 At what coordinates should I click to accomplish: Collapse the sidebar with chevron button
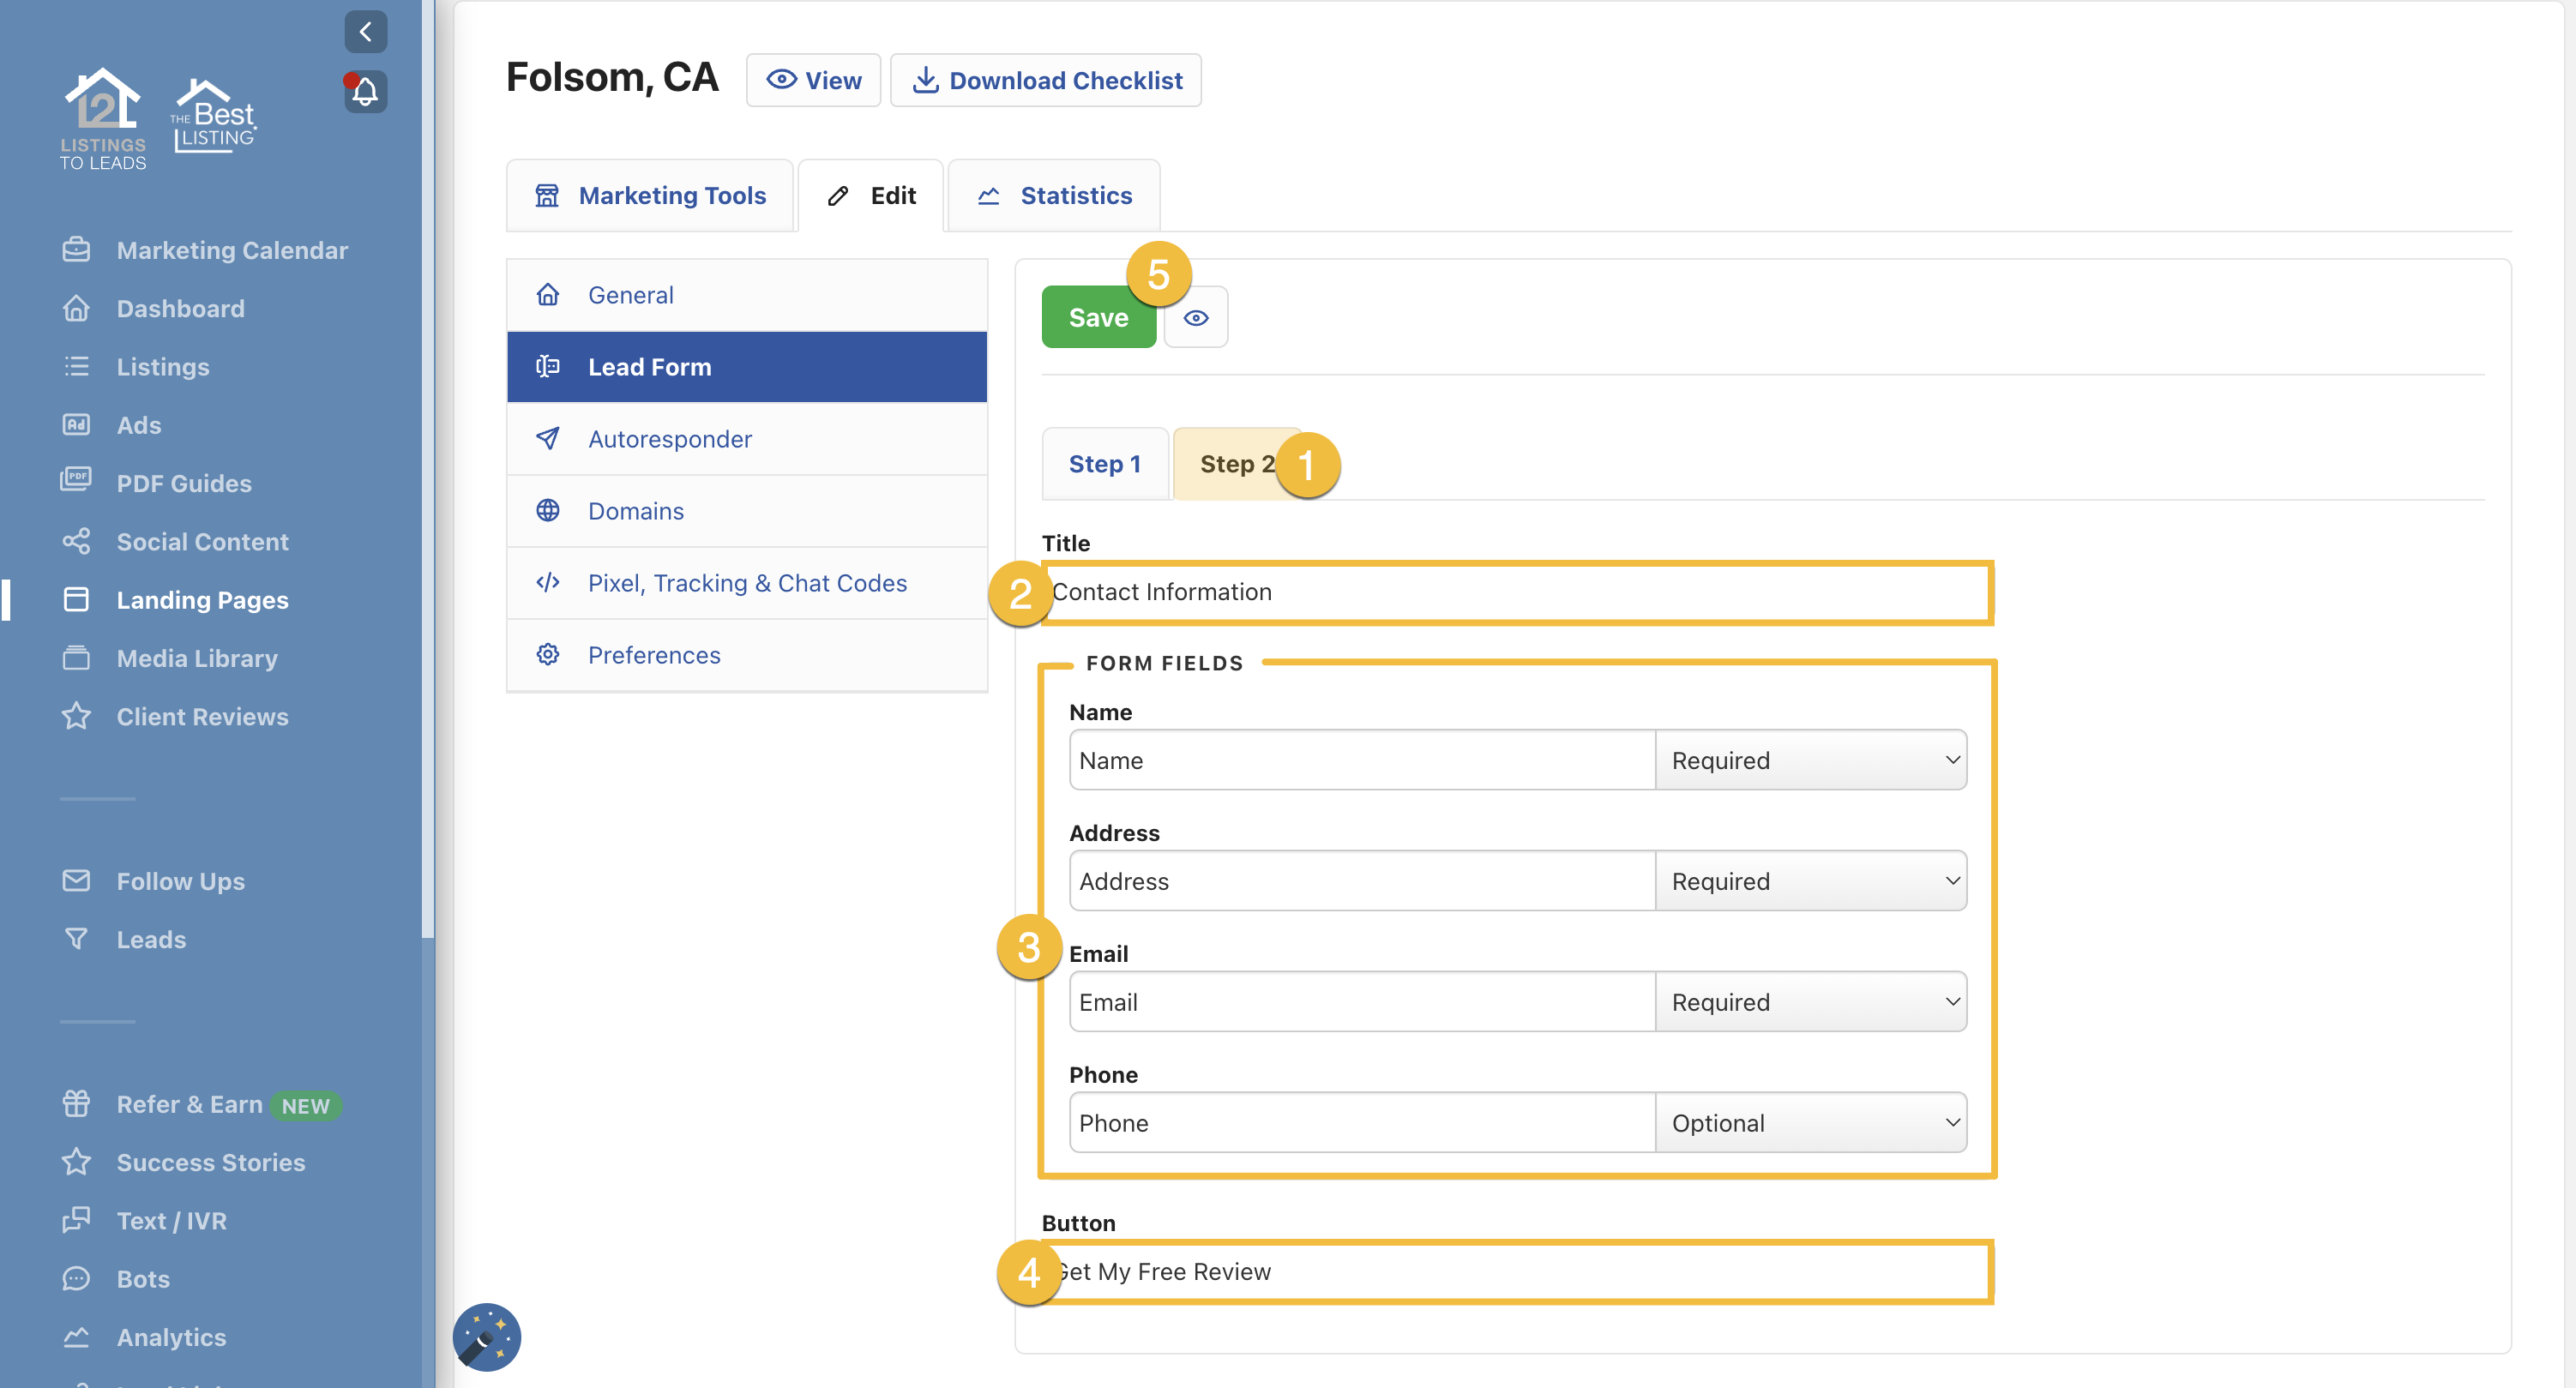(x=365, y=31)
